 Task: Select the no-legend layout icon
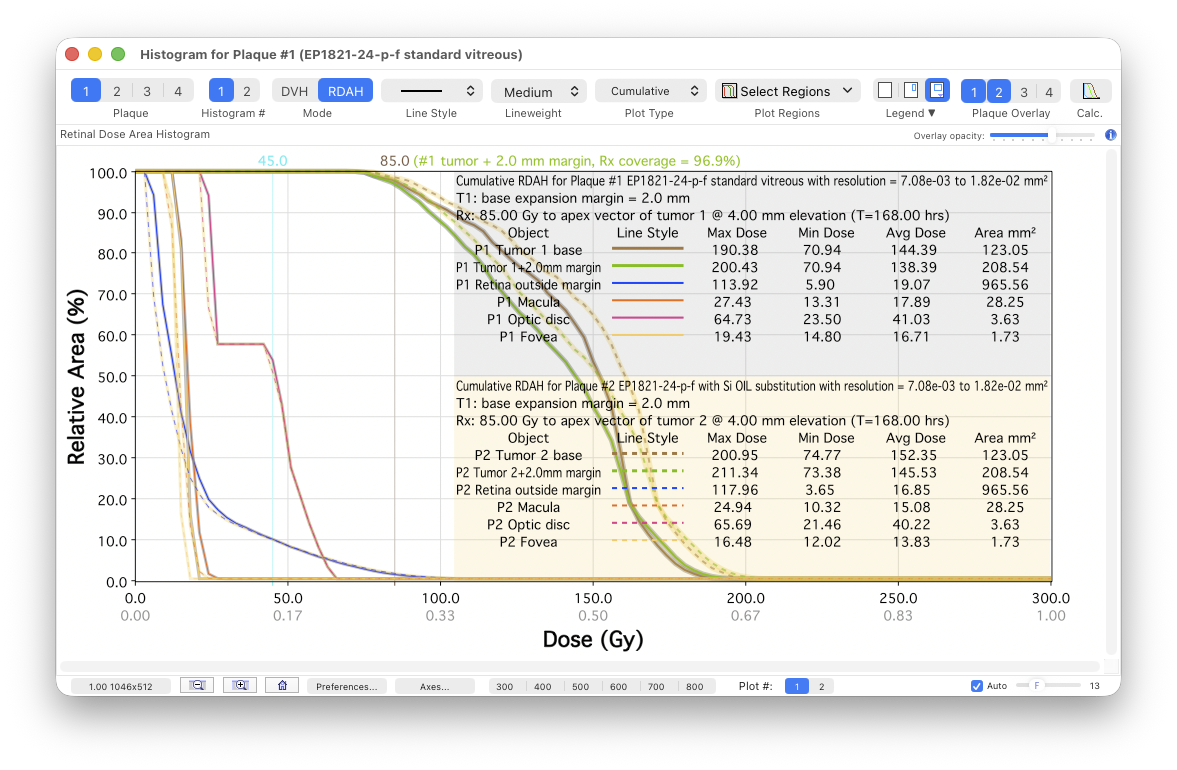(885, 91)
